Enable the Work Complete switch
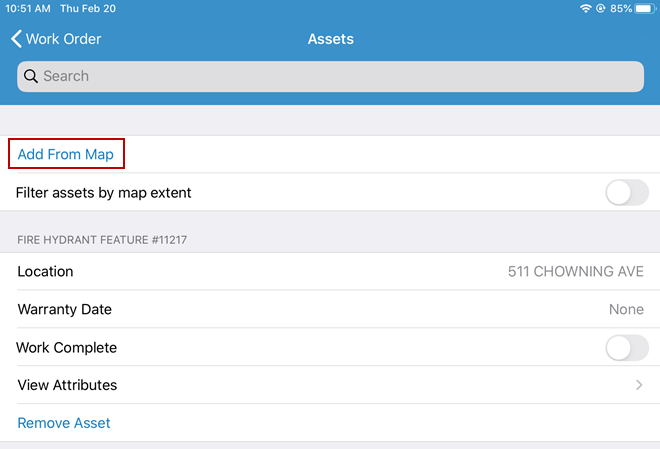The width and height of the screenshot is (660, 449). click(627, 348)
